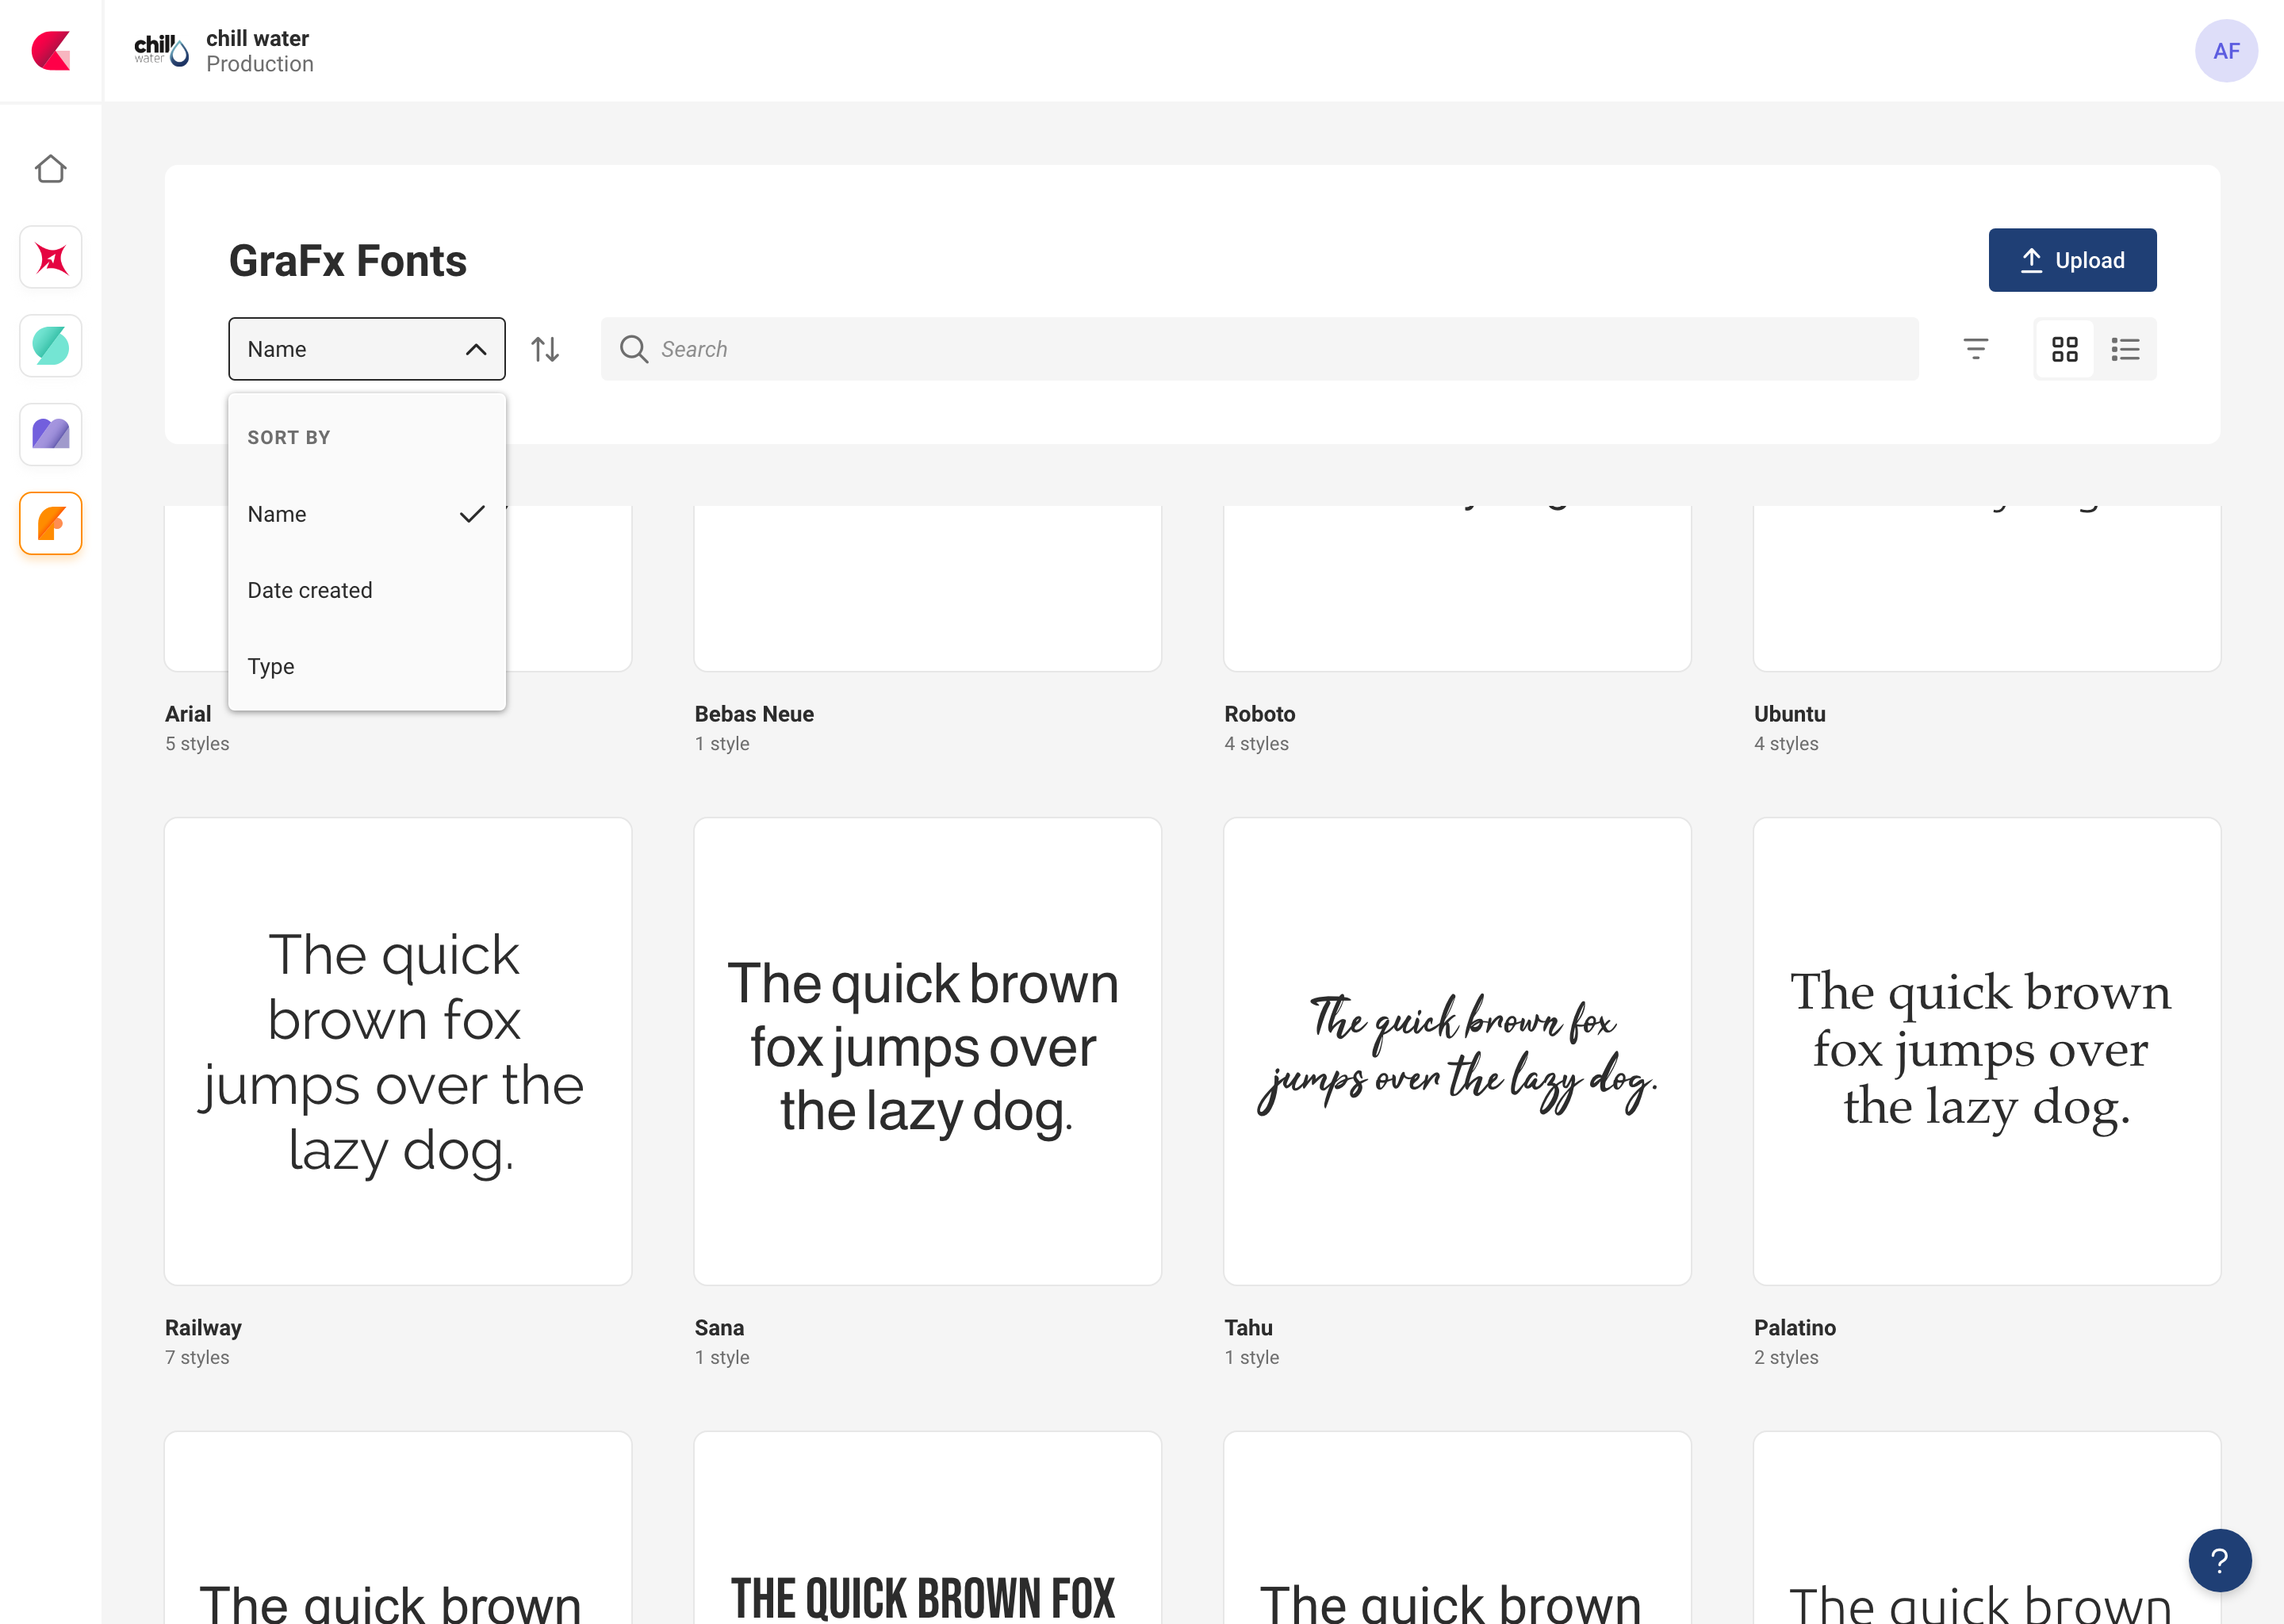This screenshot has height=1624, width=2284.
Task: Switch to list view
Action: click(2125, 349)
